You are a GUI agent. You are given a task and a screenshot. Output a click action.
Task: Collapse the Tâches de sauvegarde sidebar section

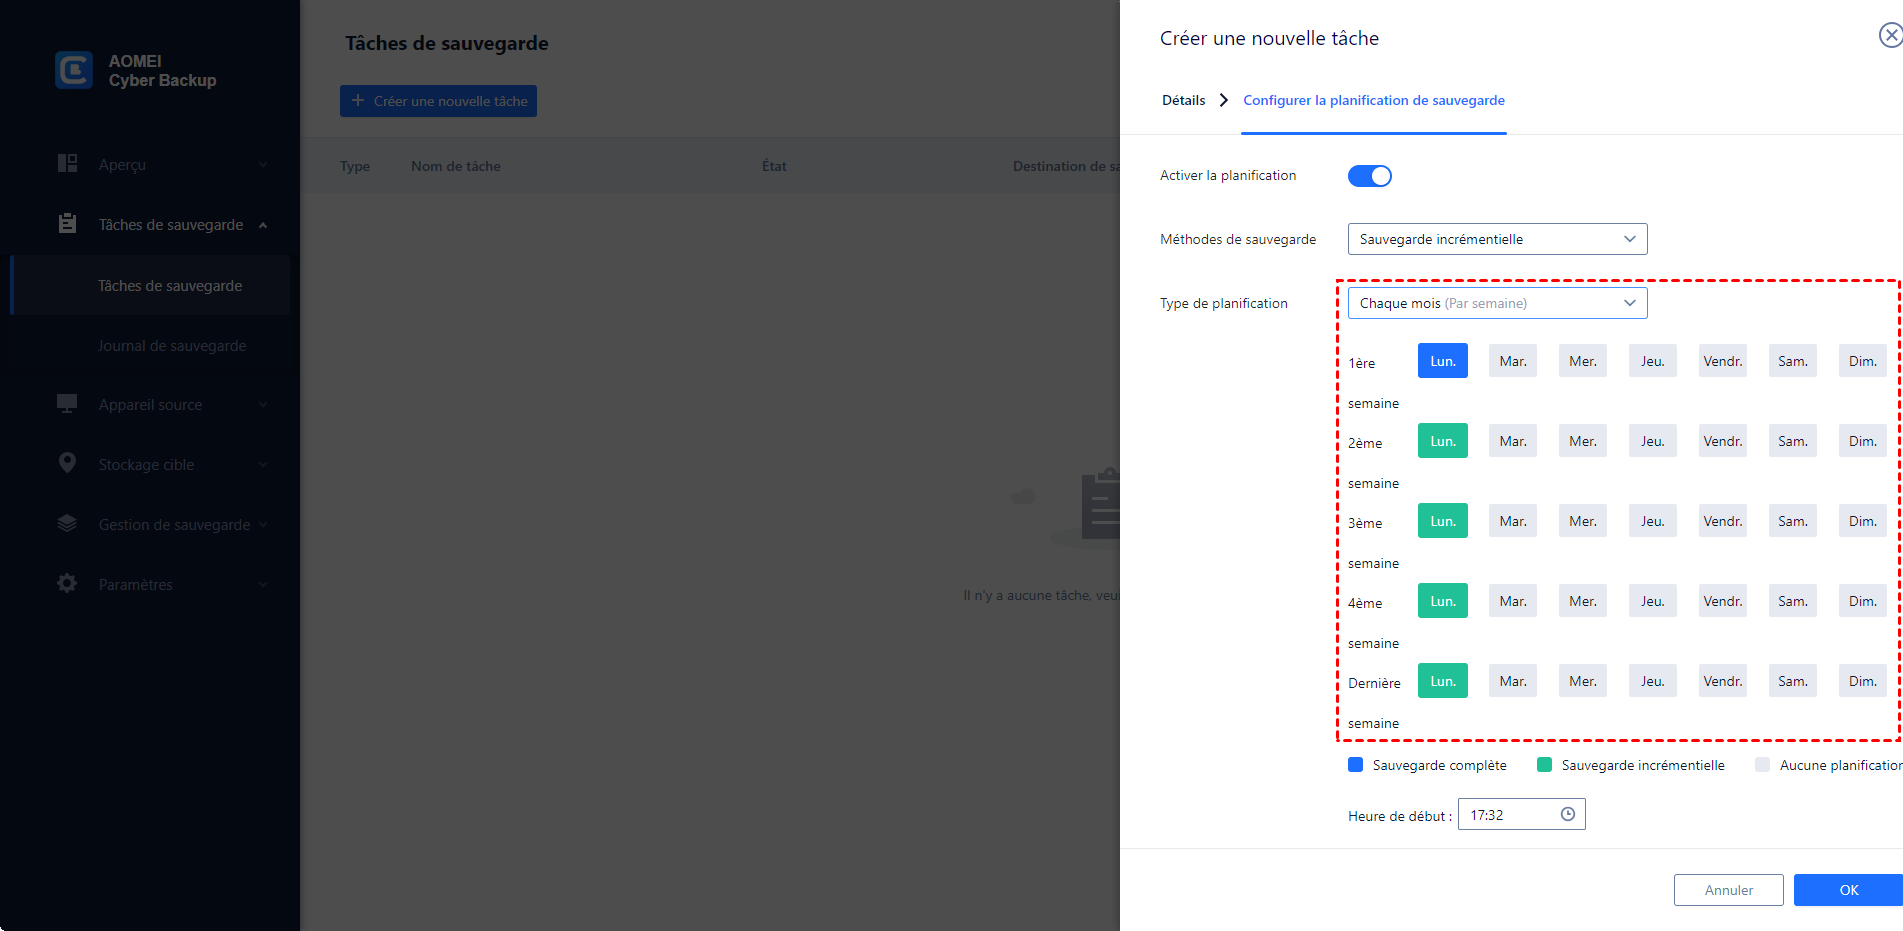coord(263,225)
